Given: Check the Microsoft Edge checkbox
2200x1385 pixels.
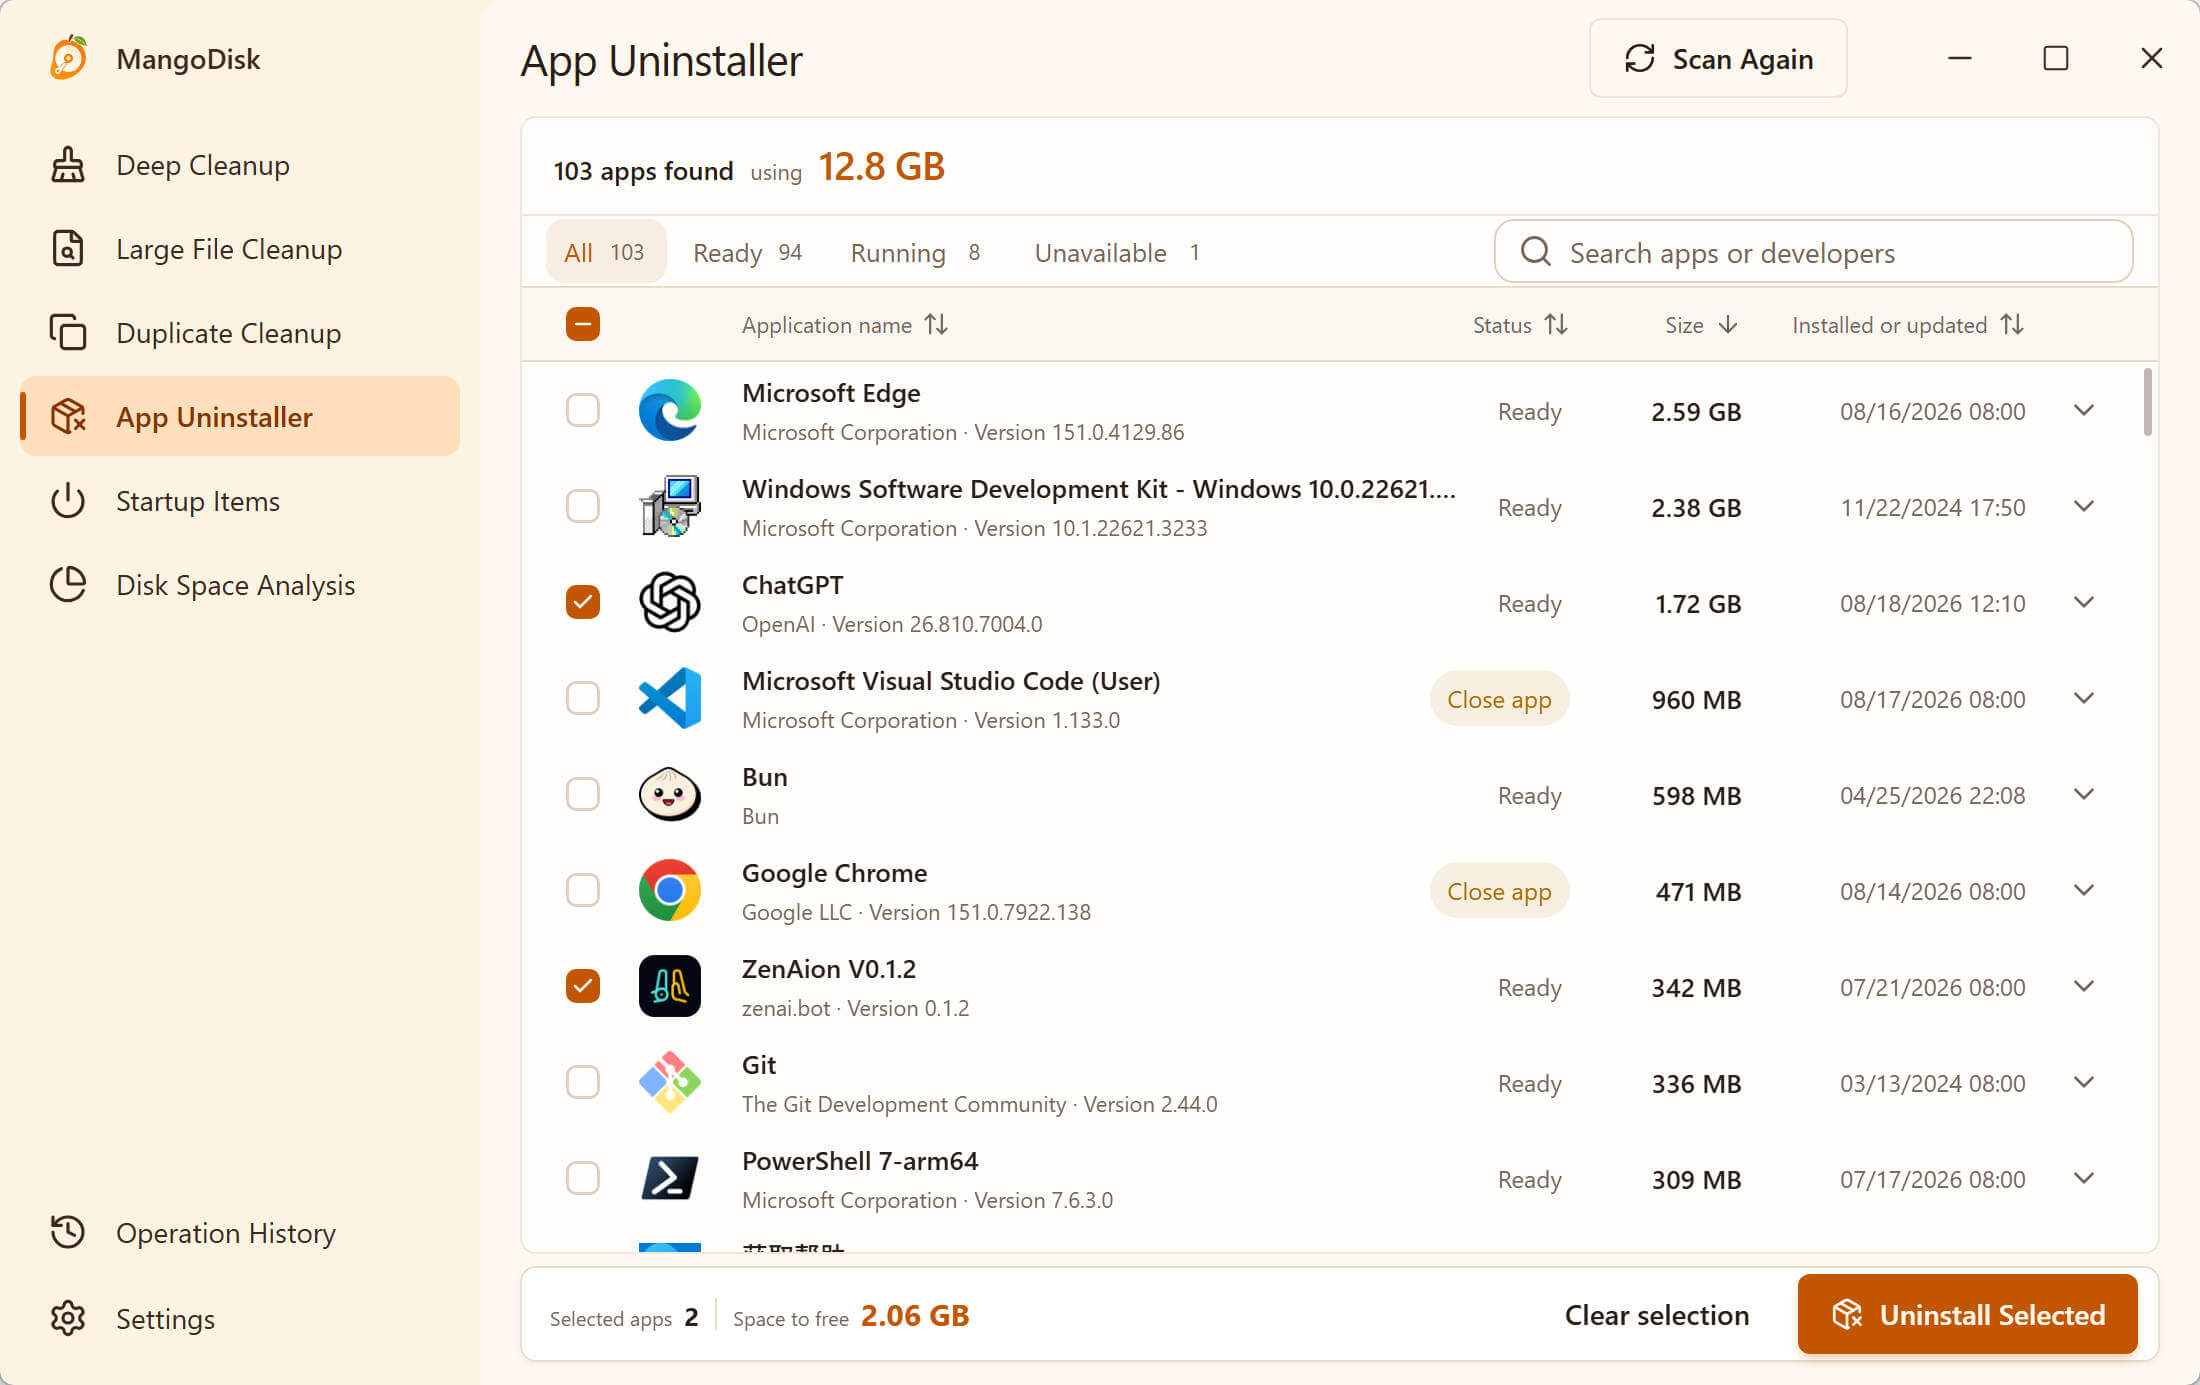Looking at the screenshot, I should pyautogui.click(x=583, y=410).
